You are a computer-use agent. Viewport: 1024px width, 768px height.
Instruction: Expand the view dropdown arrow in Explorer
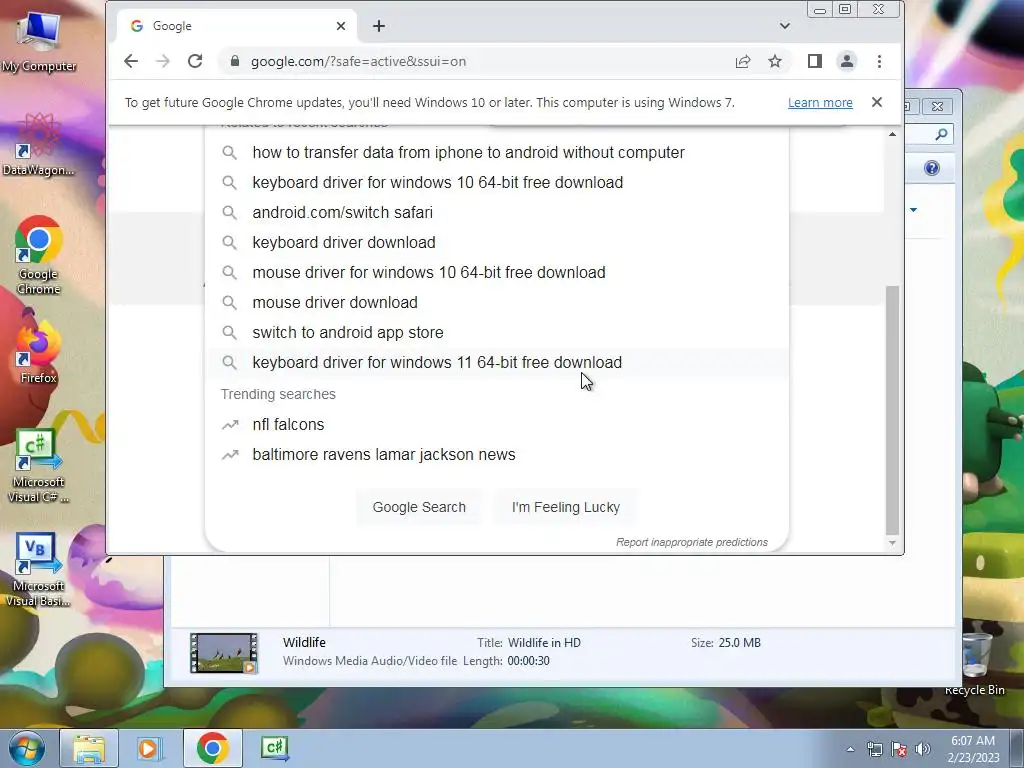(914, 210)
